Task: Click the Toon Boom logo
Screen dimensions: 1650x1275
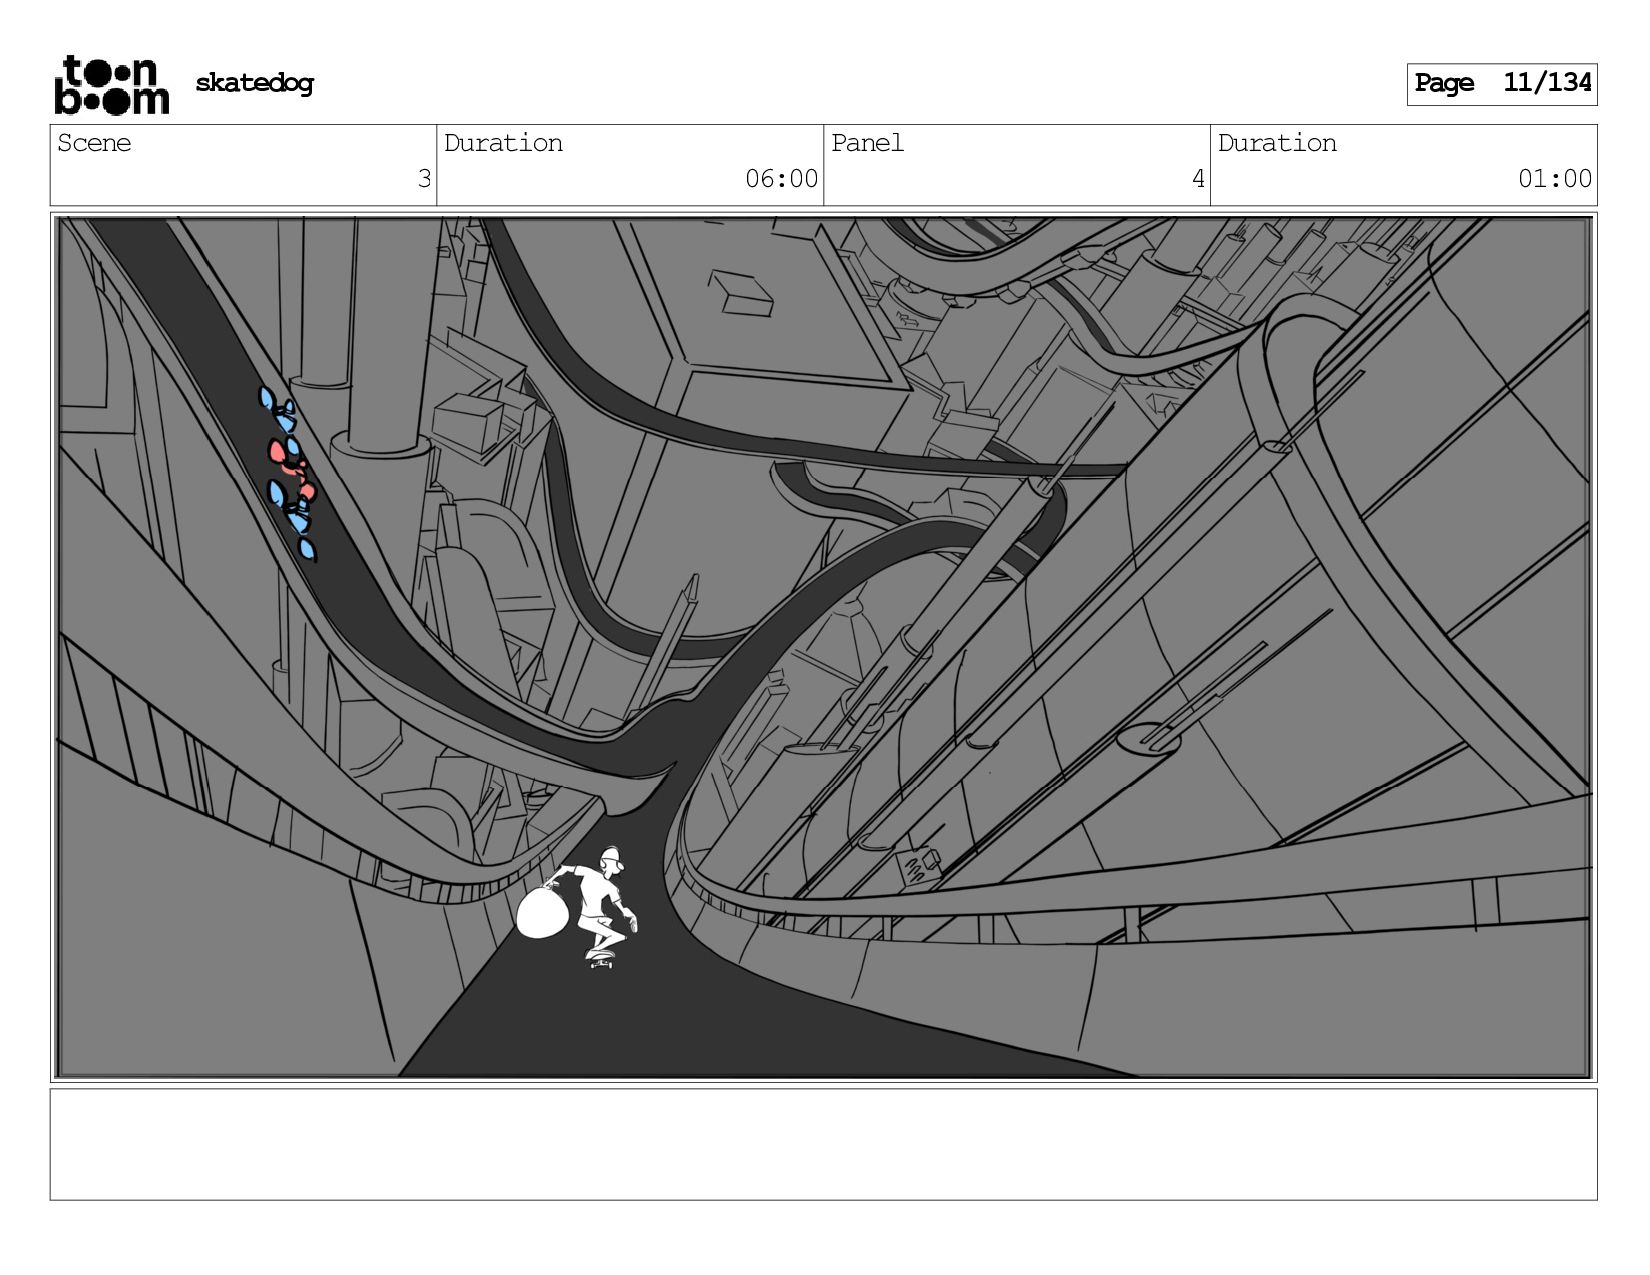Action: pyautogui.click(x=111, y=84)
